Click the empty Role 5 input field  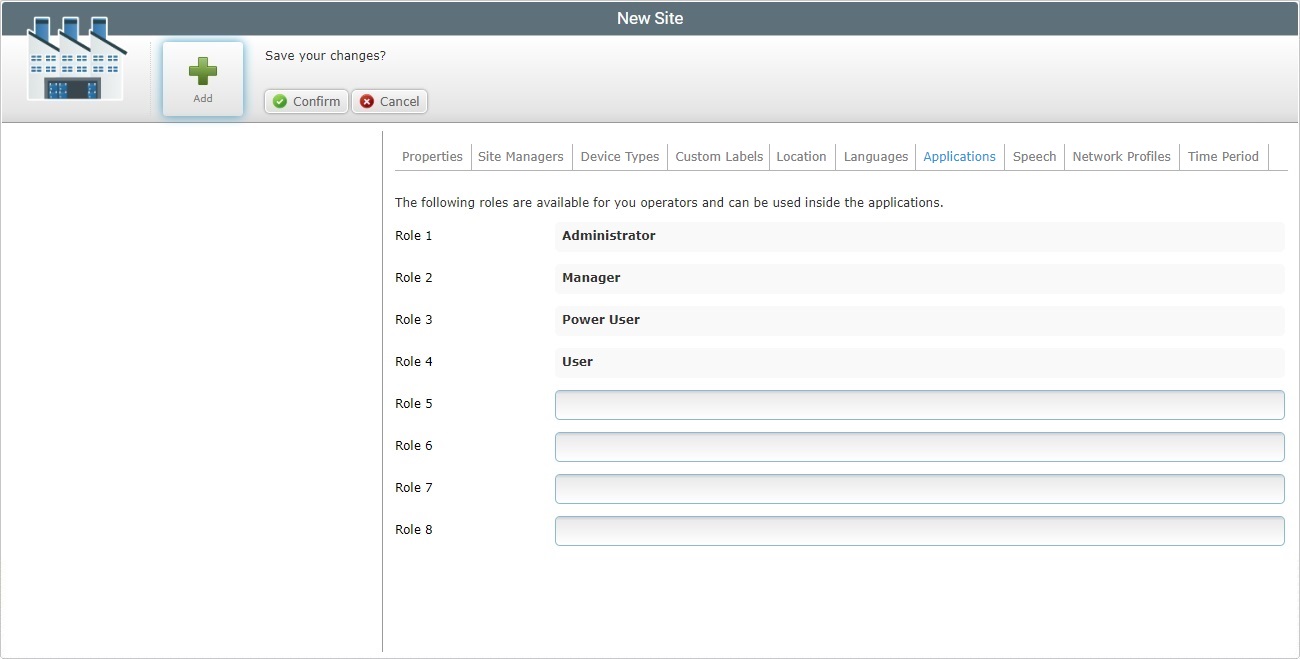(x=919, y=404)
